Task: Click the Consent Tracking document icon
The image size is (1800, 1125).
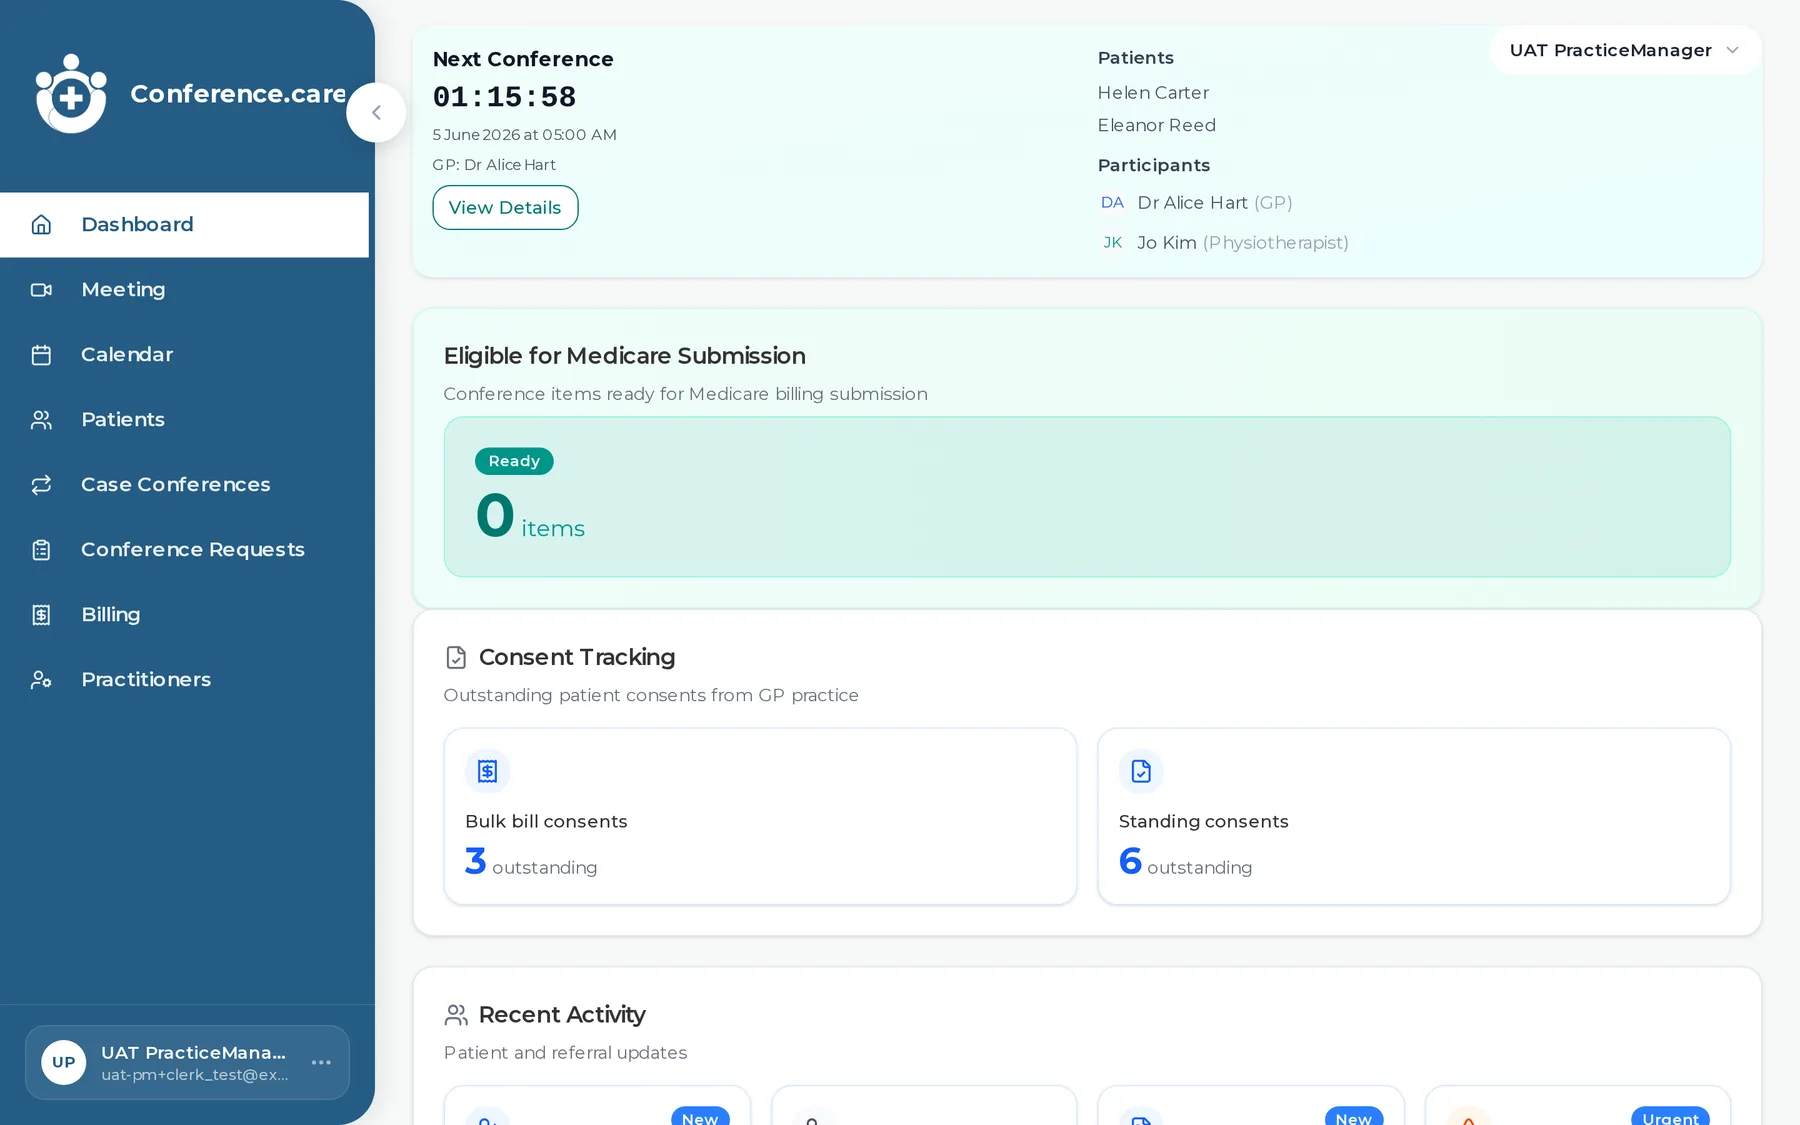Action: pos(456,657)
